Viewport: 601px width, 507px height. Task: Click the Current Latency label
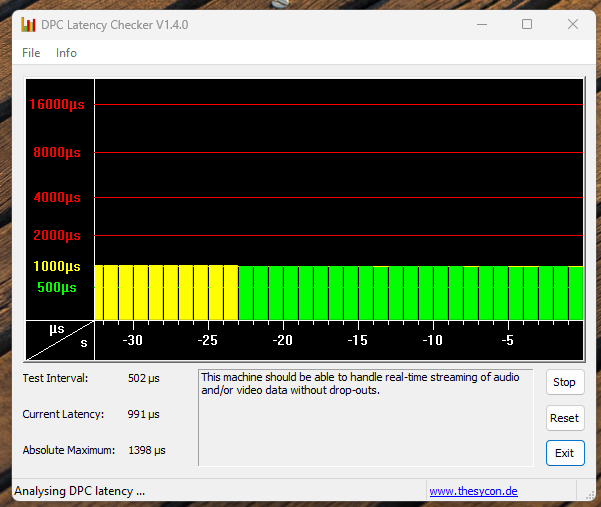[63, 414]
